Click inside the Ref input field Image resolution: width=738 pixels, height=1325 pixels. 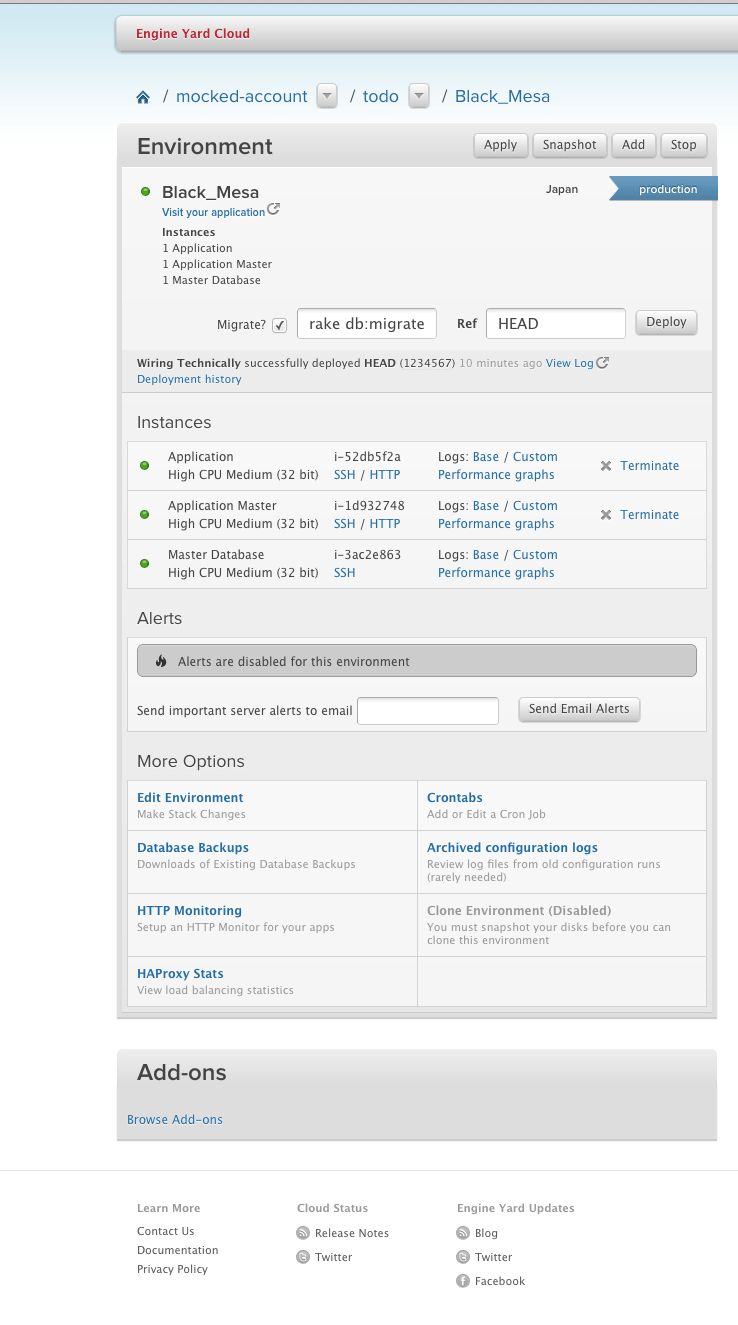[555, 323]
